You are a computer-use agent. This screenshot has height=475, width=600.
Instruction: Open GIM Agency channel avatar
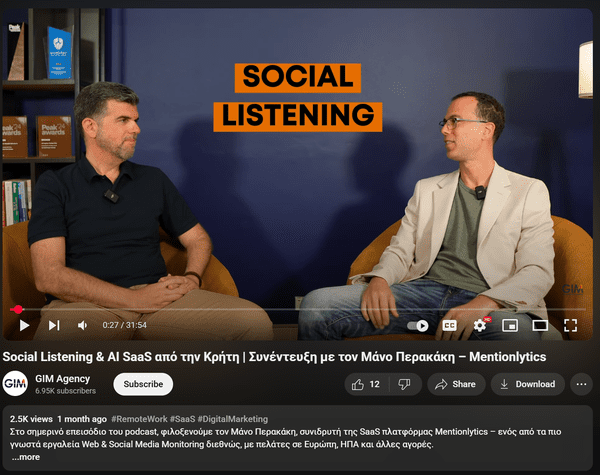[x=15, y=384]
